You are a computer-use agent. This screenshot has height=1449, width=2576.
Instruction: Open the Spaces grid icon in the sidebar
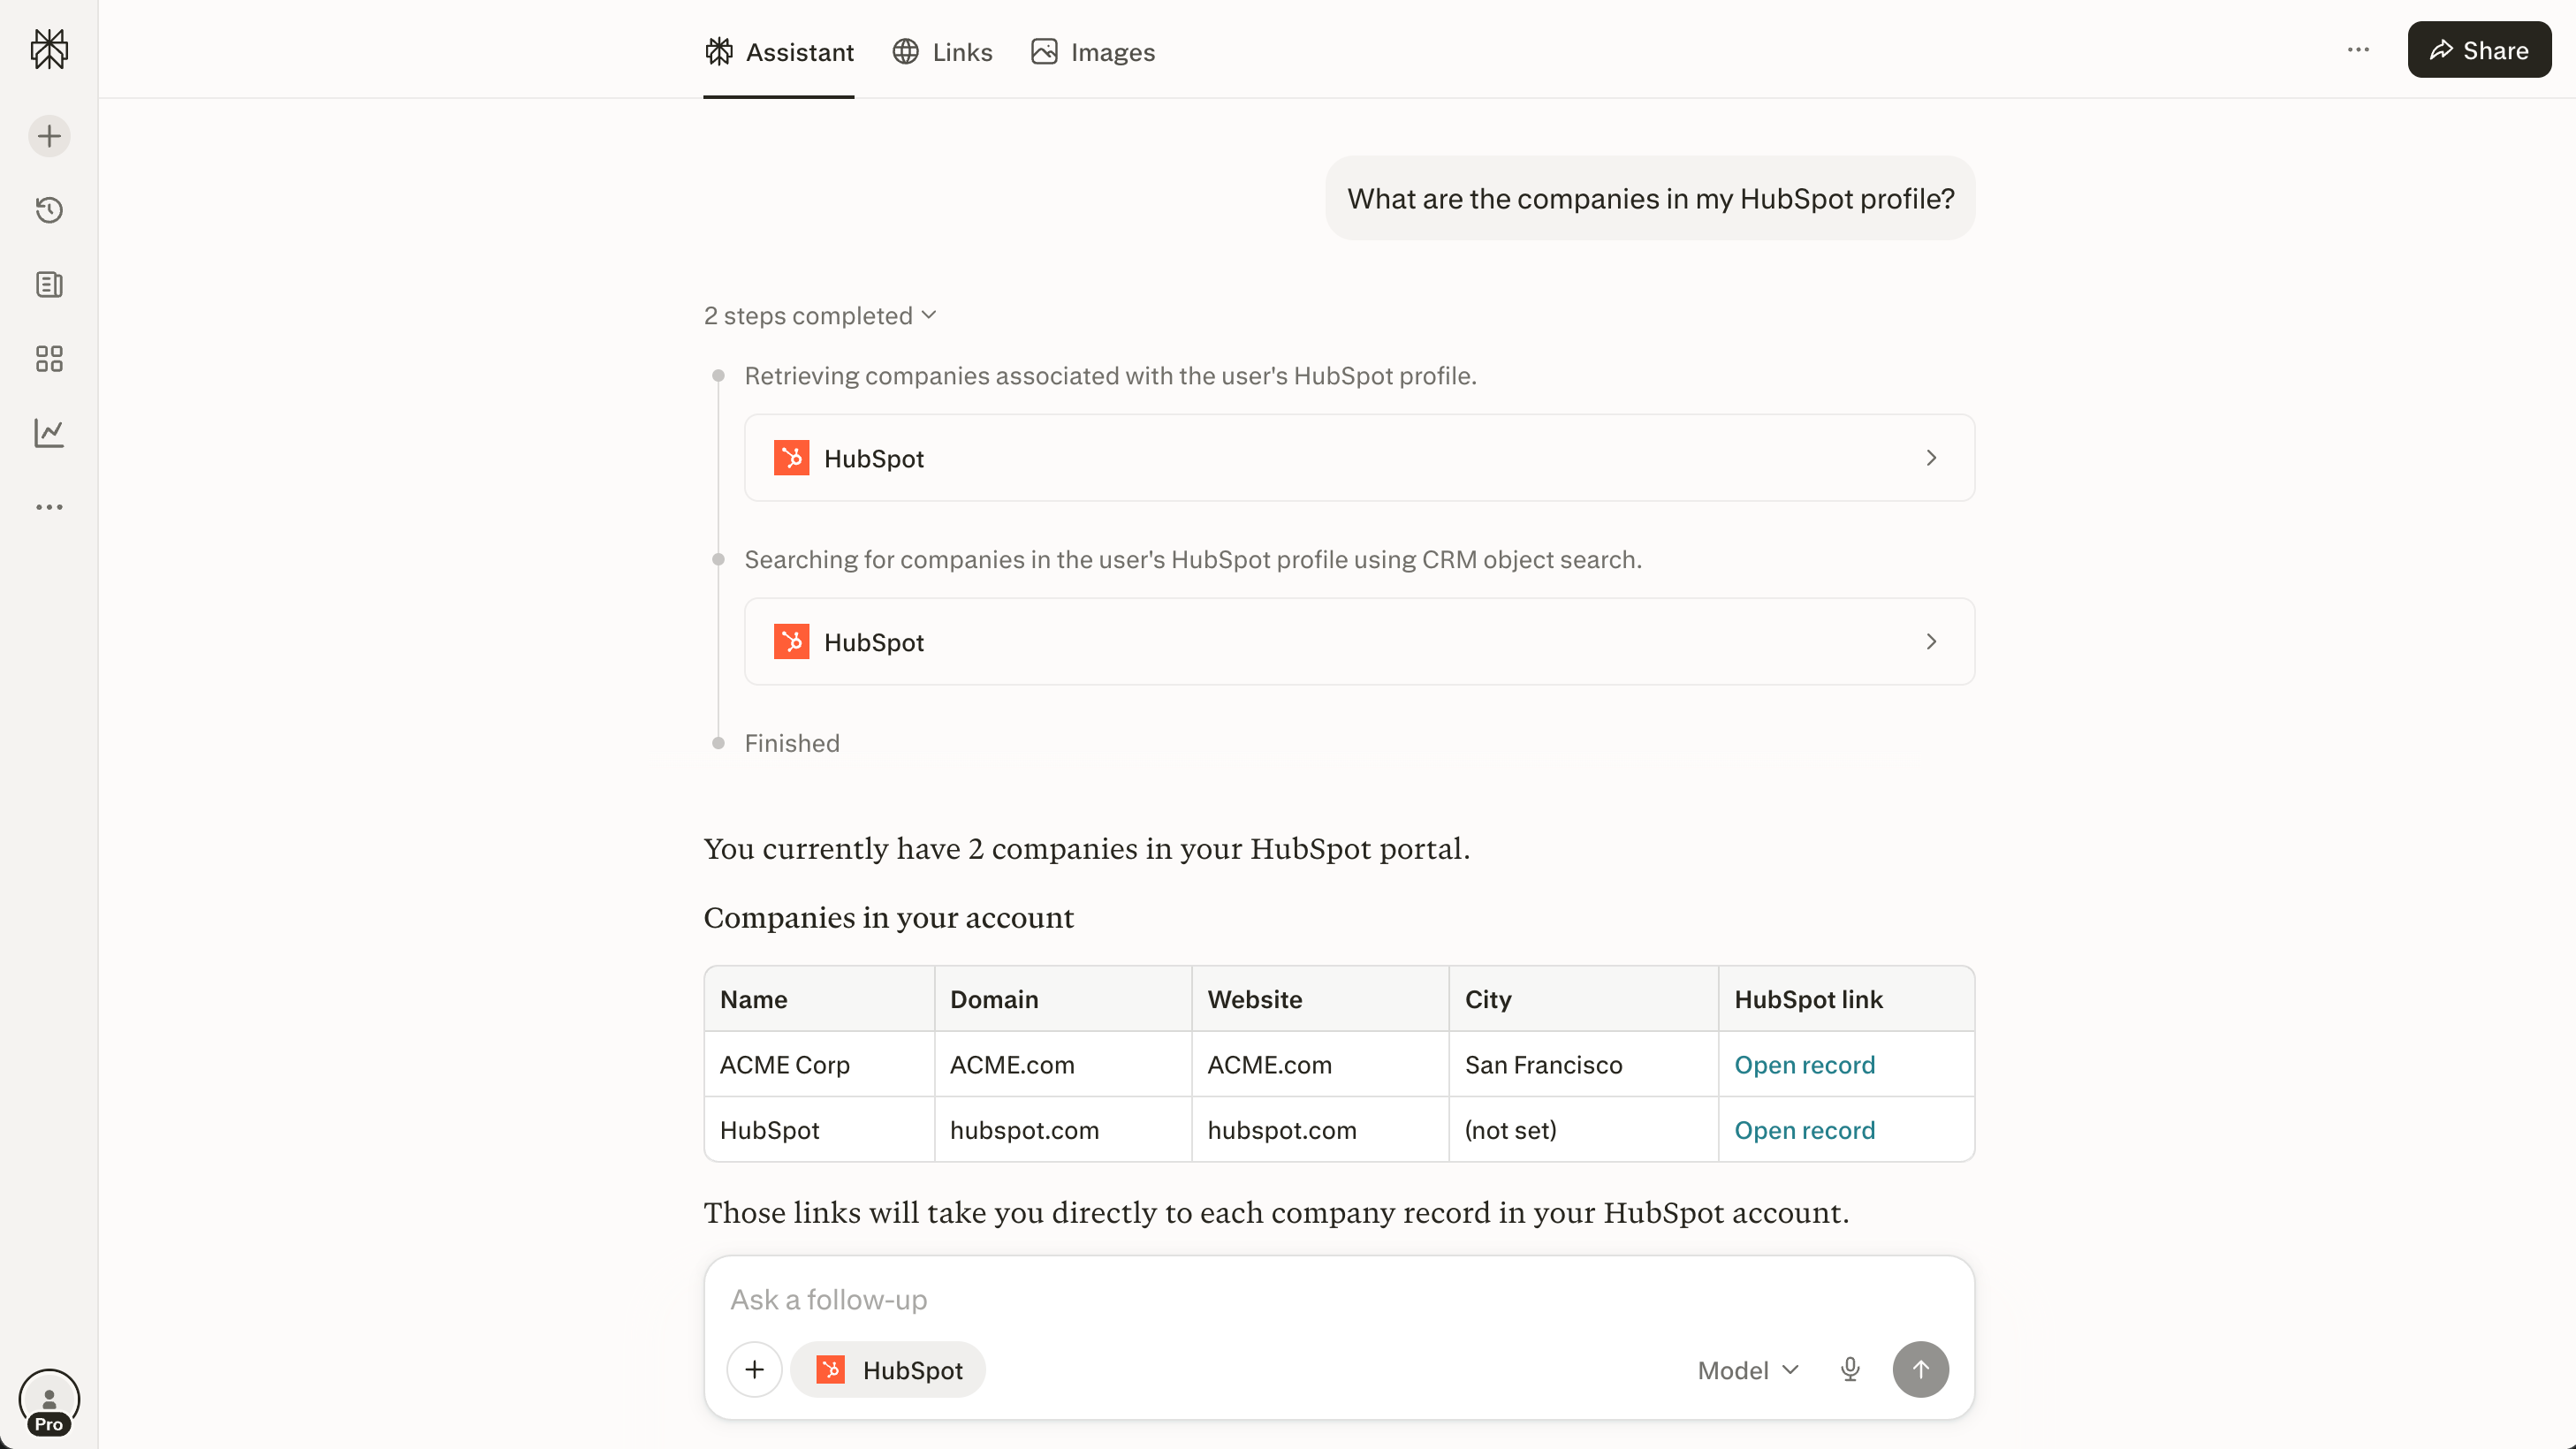(49, 359)
